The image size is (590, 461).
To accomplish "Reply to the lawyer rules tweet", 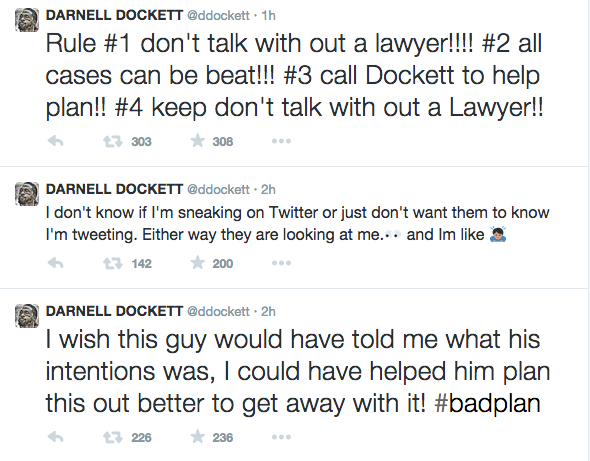I will 56,141.
